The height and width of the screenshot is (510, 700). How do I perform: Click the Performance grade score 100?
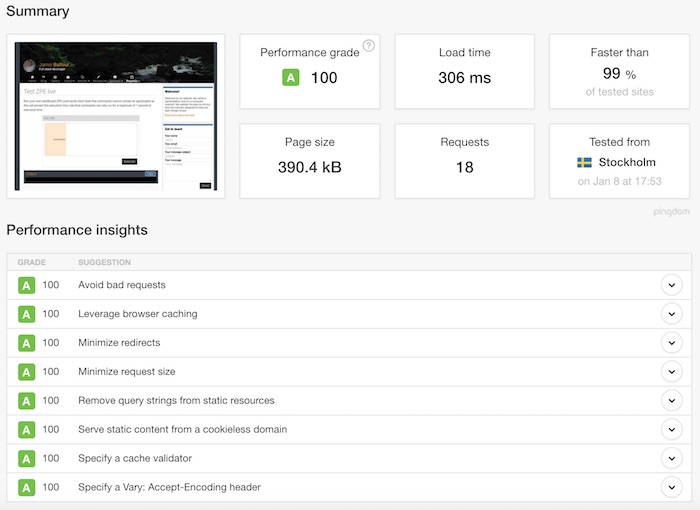[324, 78]
